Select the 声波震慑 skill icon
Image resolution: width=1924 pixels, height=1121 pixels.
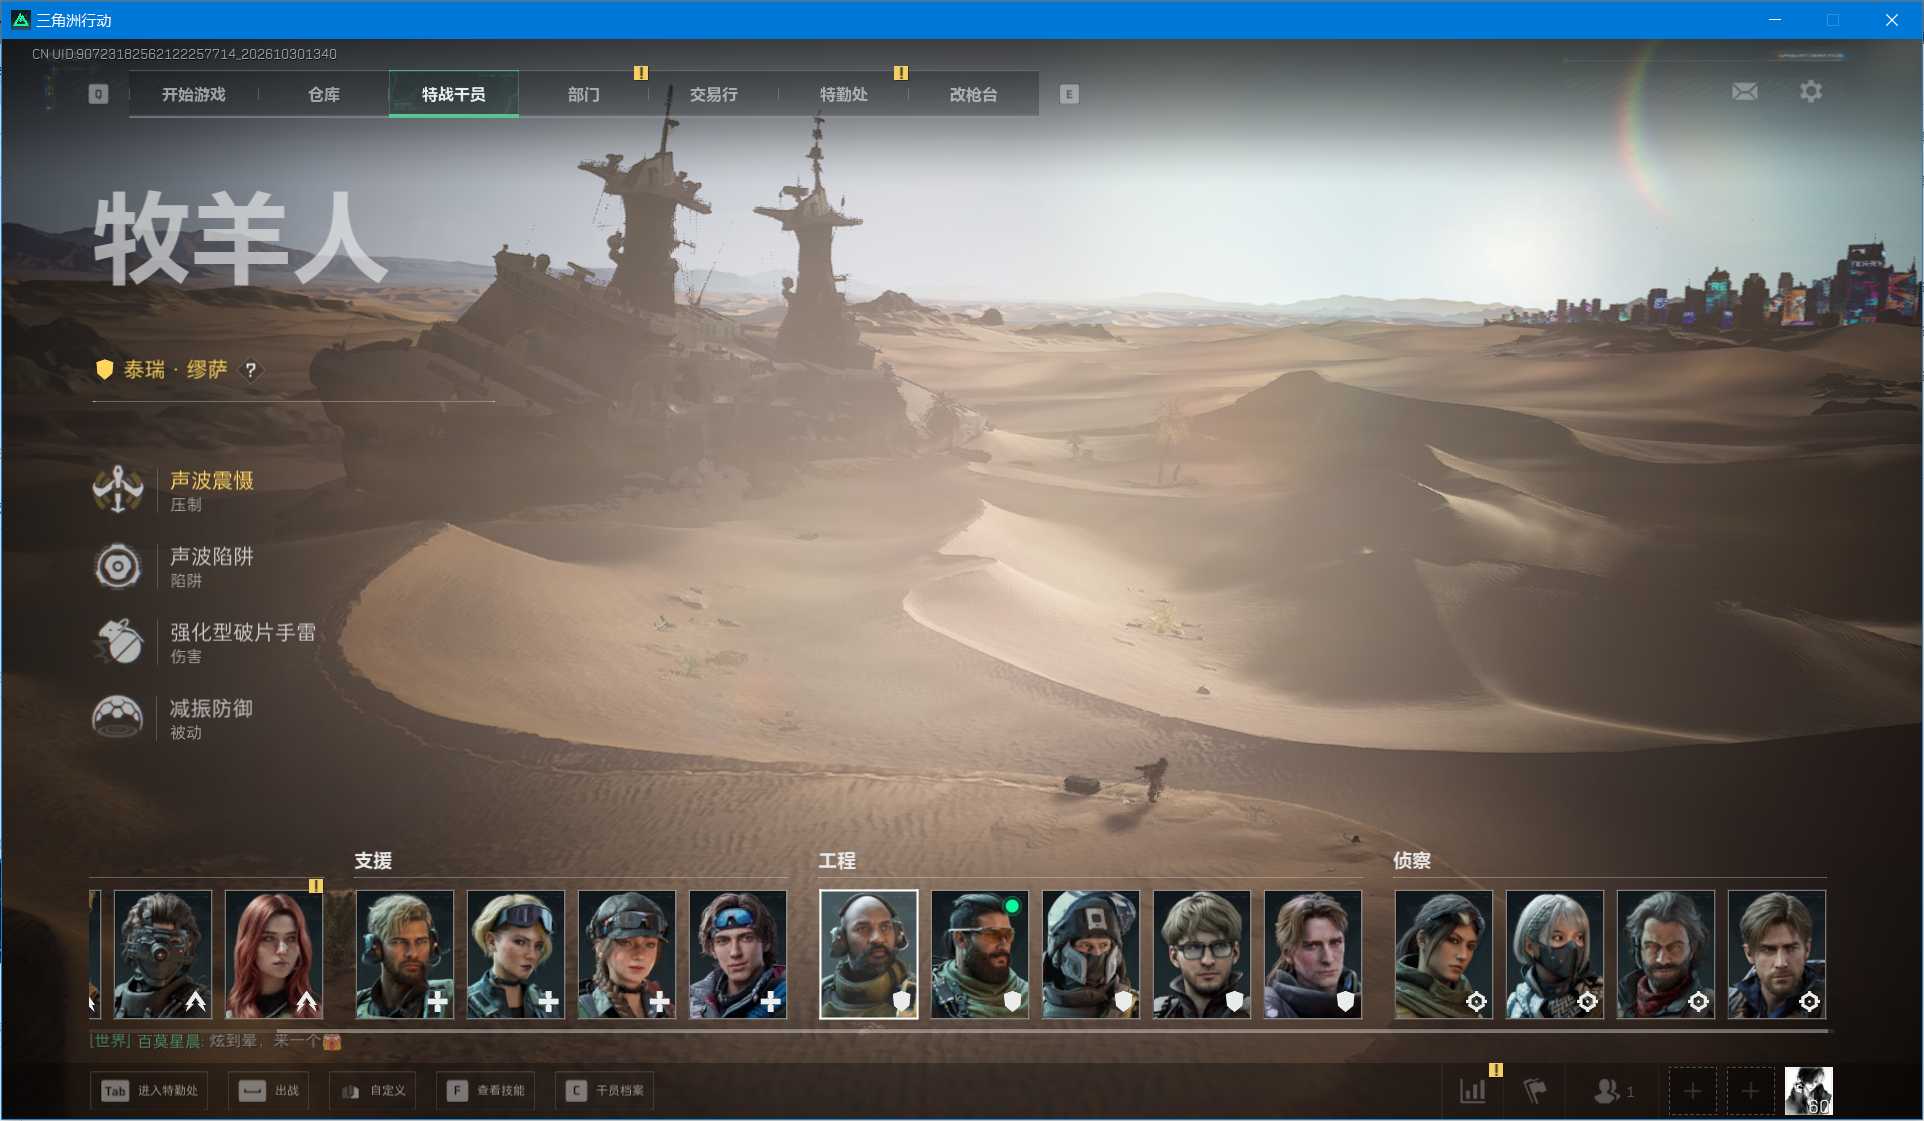118,490
